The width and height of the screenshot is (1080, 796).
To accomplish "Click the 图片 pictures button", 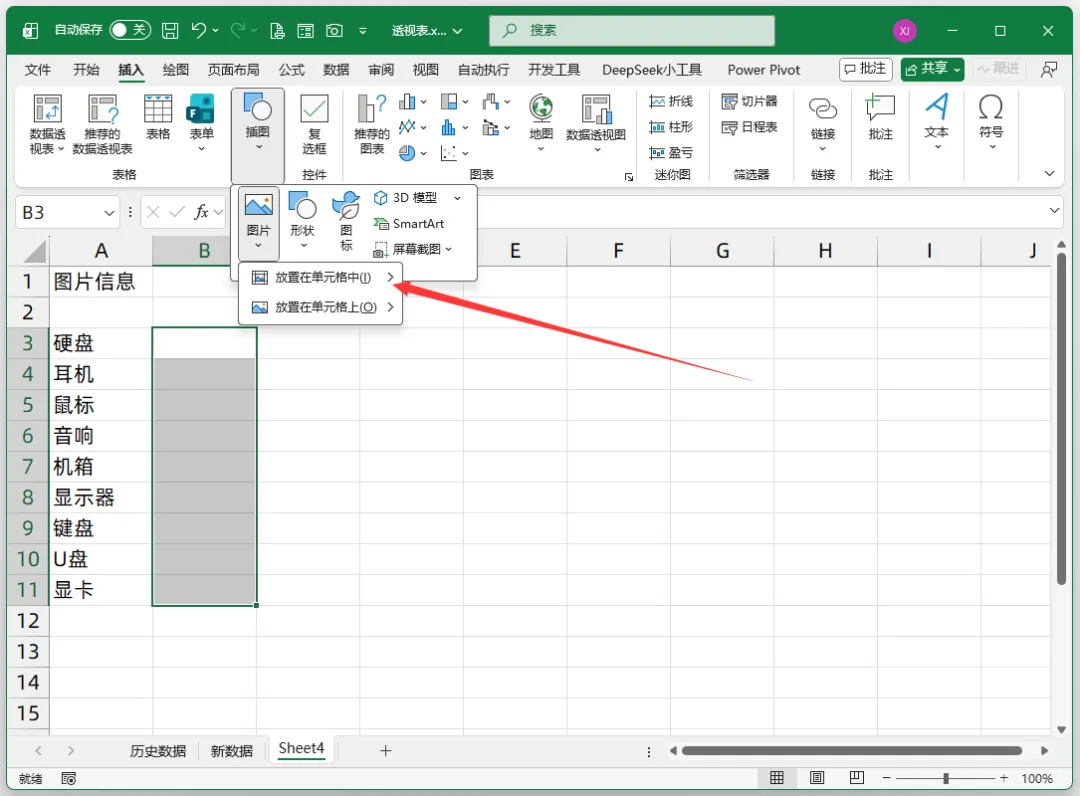I will pos(258,222).
